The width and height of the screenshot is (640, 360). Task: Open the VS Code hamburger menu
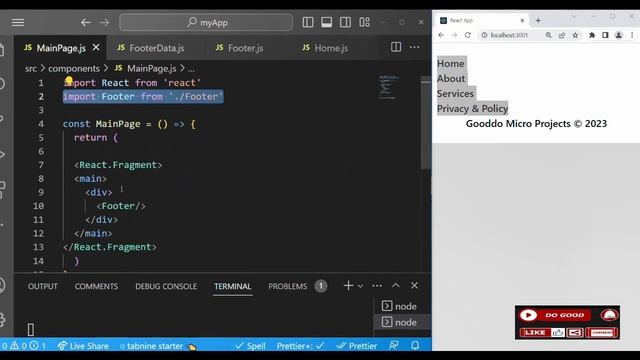18,22
